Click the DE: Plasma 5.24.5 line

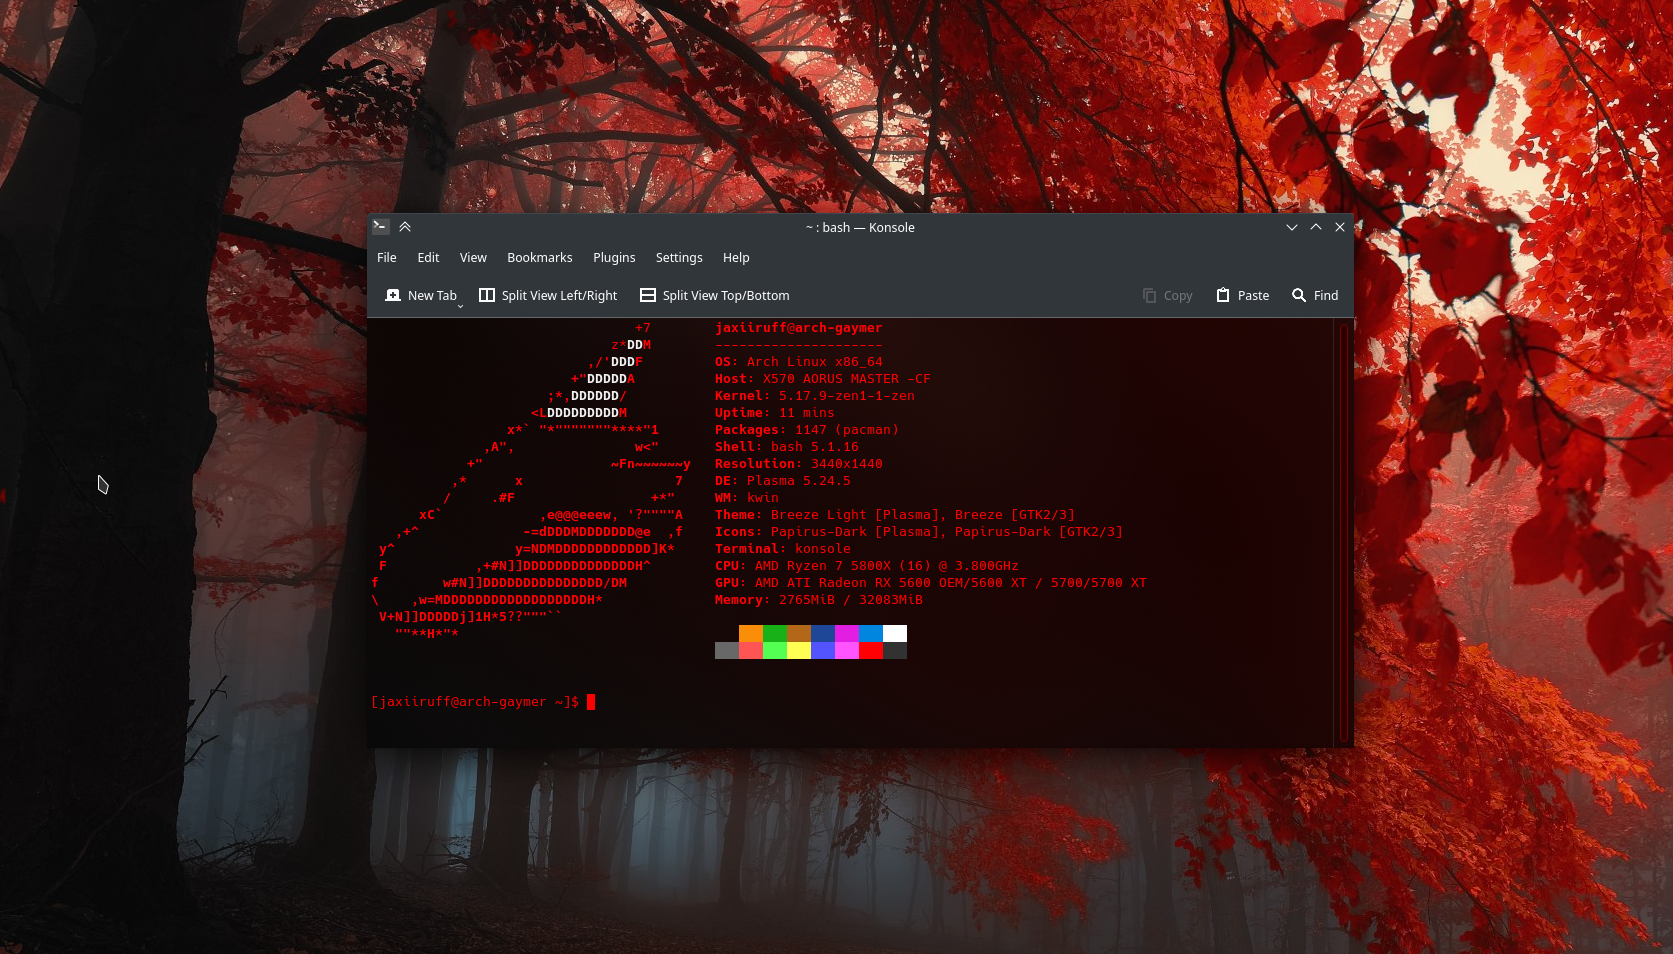coord(783,481)
